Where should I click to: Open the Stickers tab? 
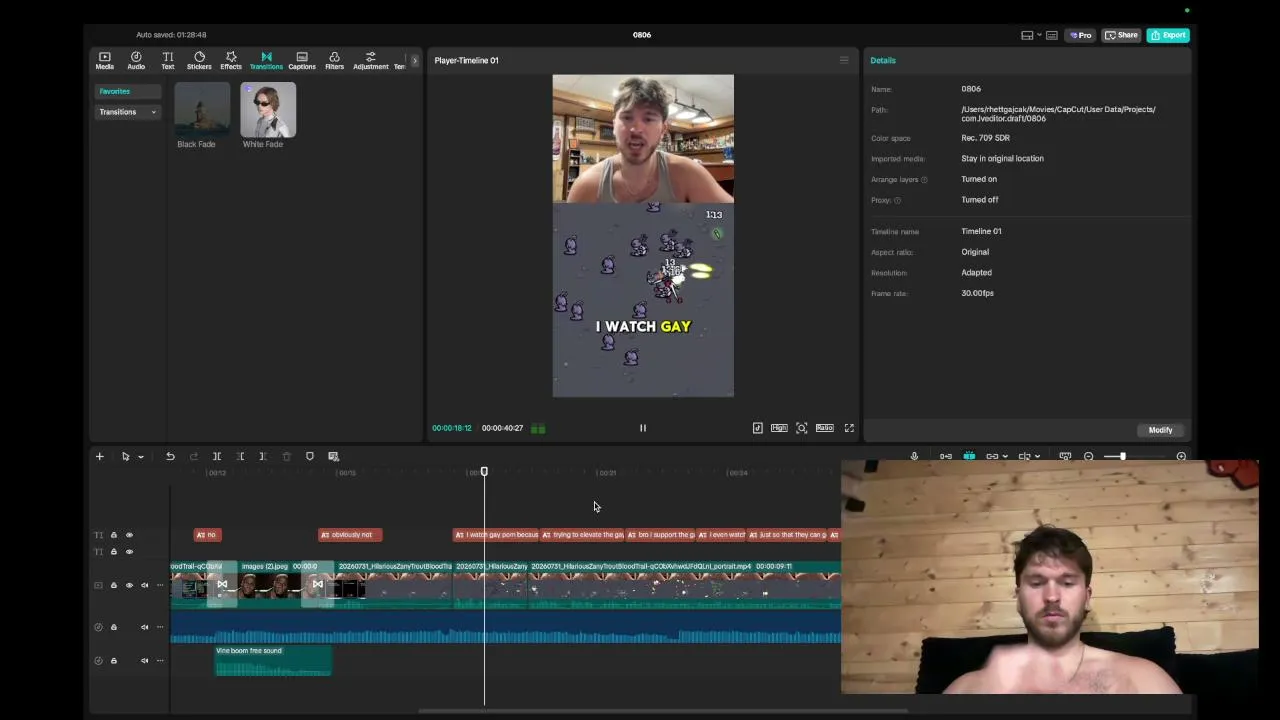click(x=199, y=61)
